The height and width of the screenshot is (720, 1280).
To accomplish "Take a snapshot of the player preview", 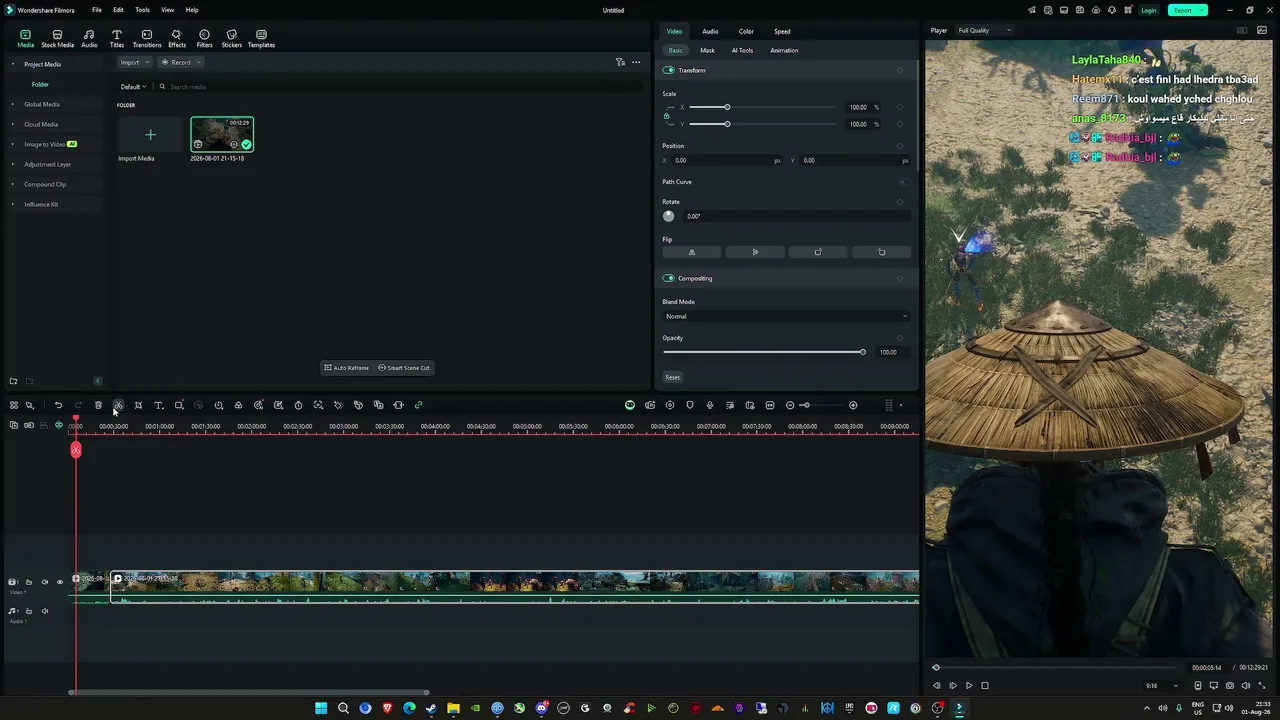I will 1230,686.
